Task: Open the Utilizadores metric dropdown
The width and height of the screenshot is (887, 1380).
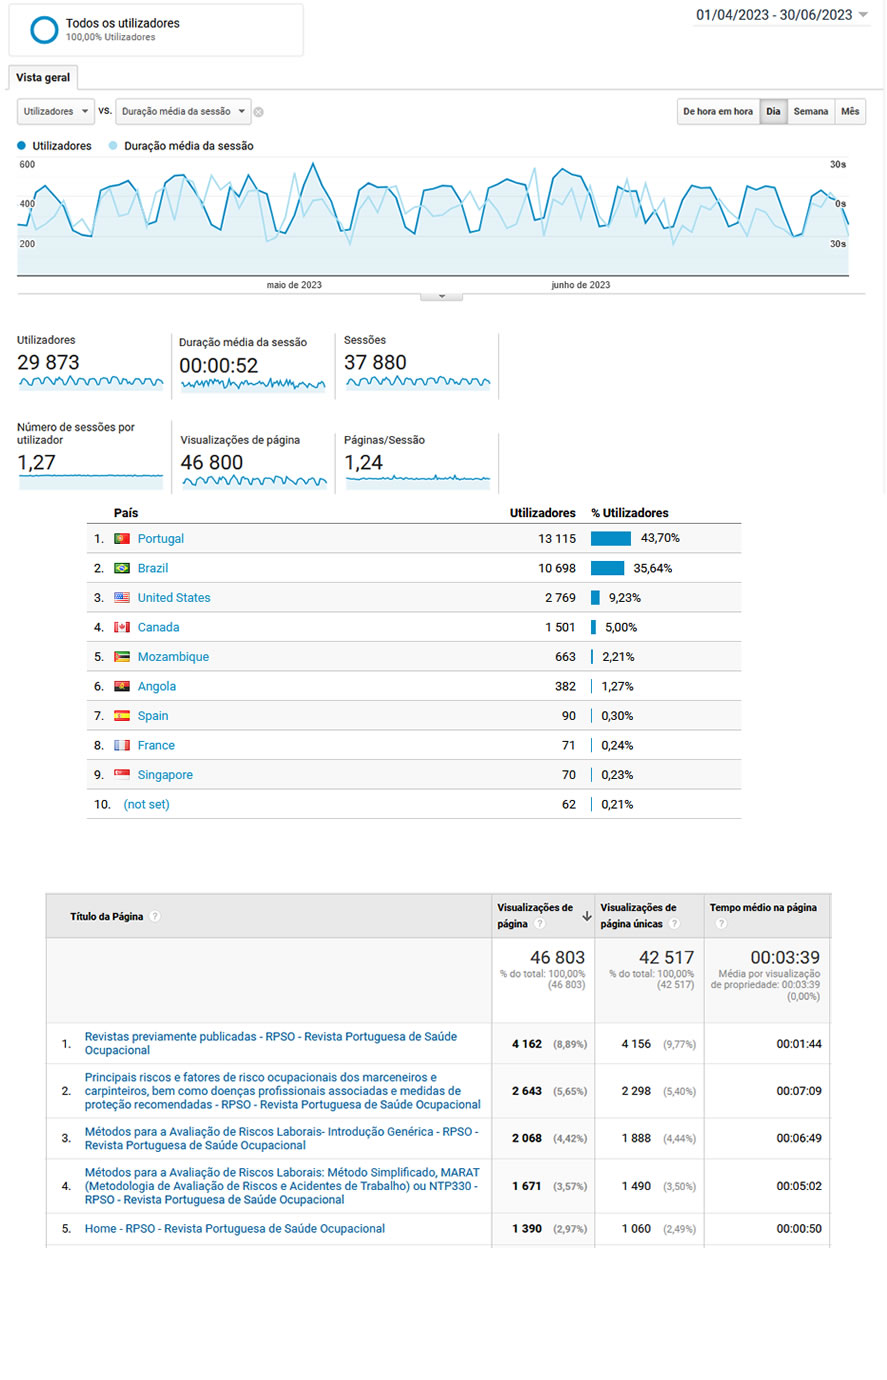Action: pyautogui.click(x=56, y=112)
